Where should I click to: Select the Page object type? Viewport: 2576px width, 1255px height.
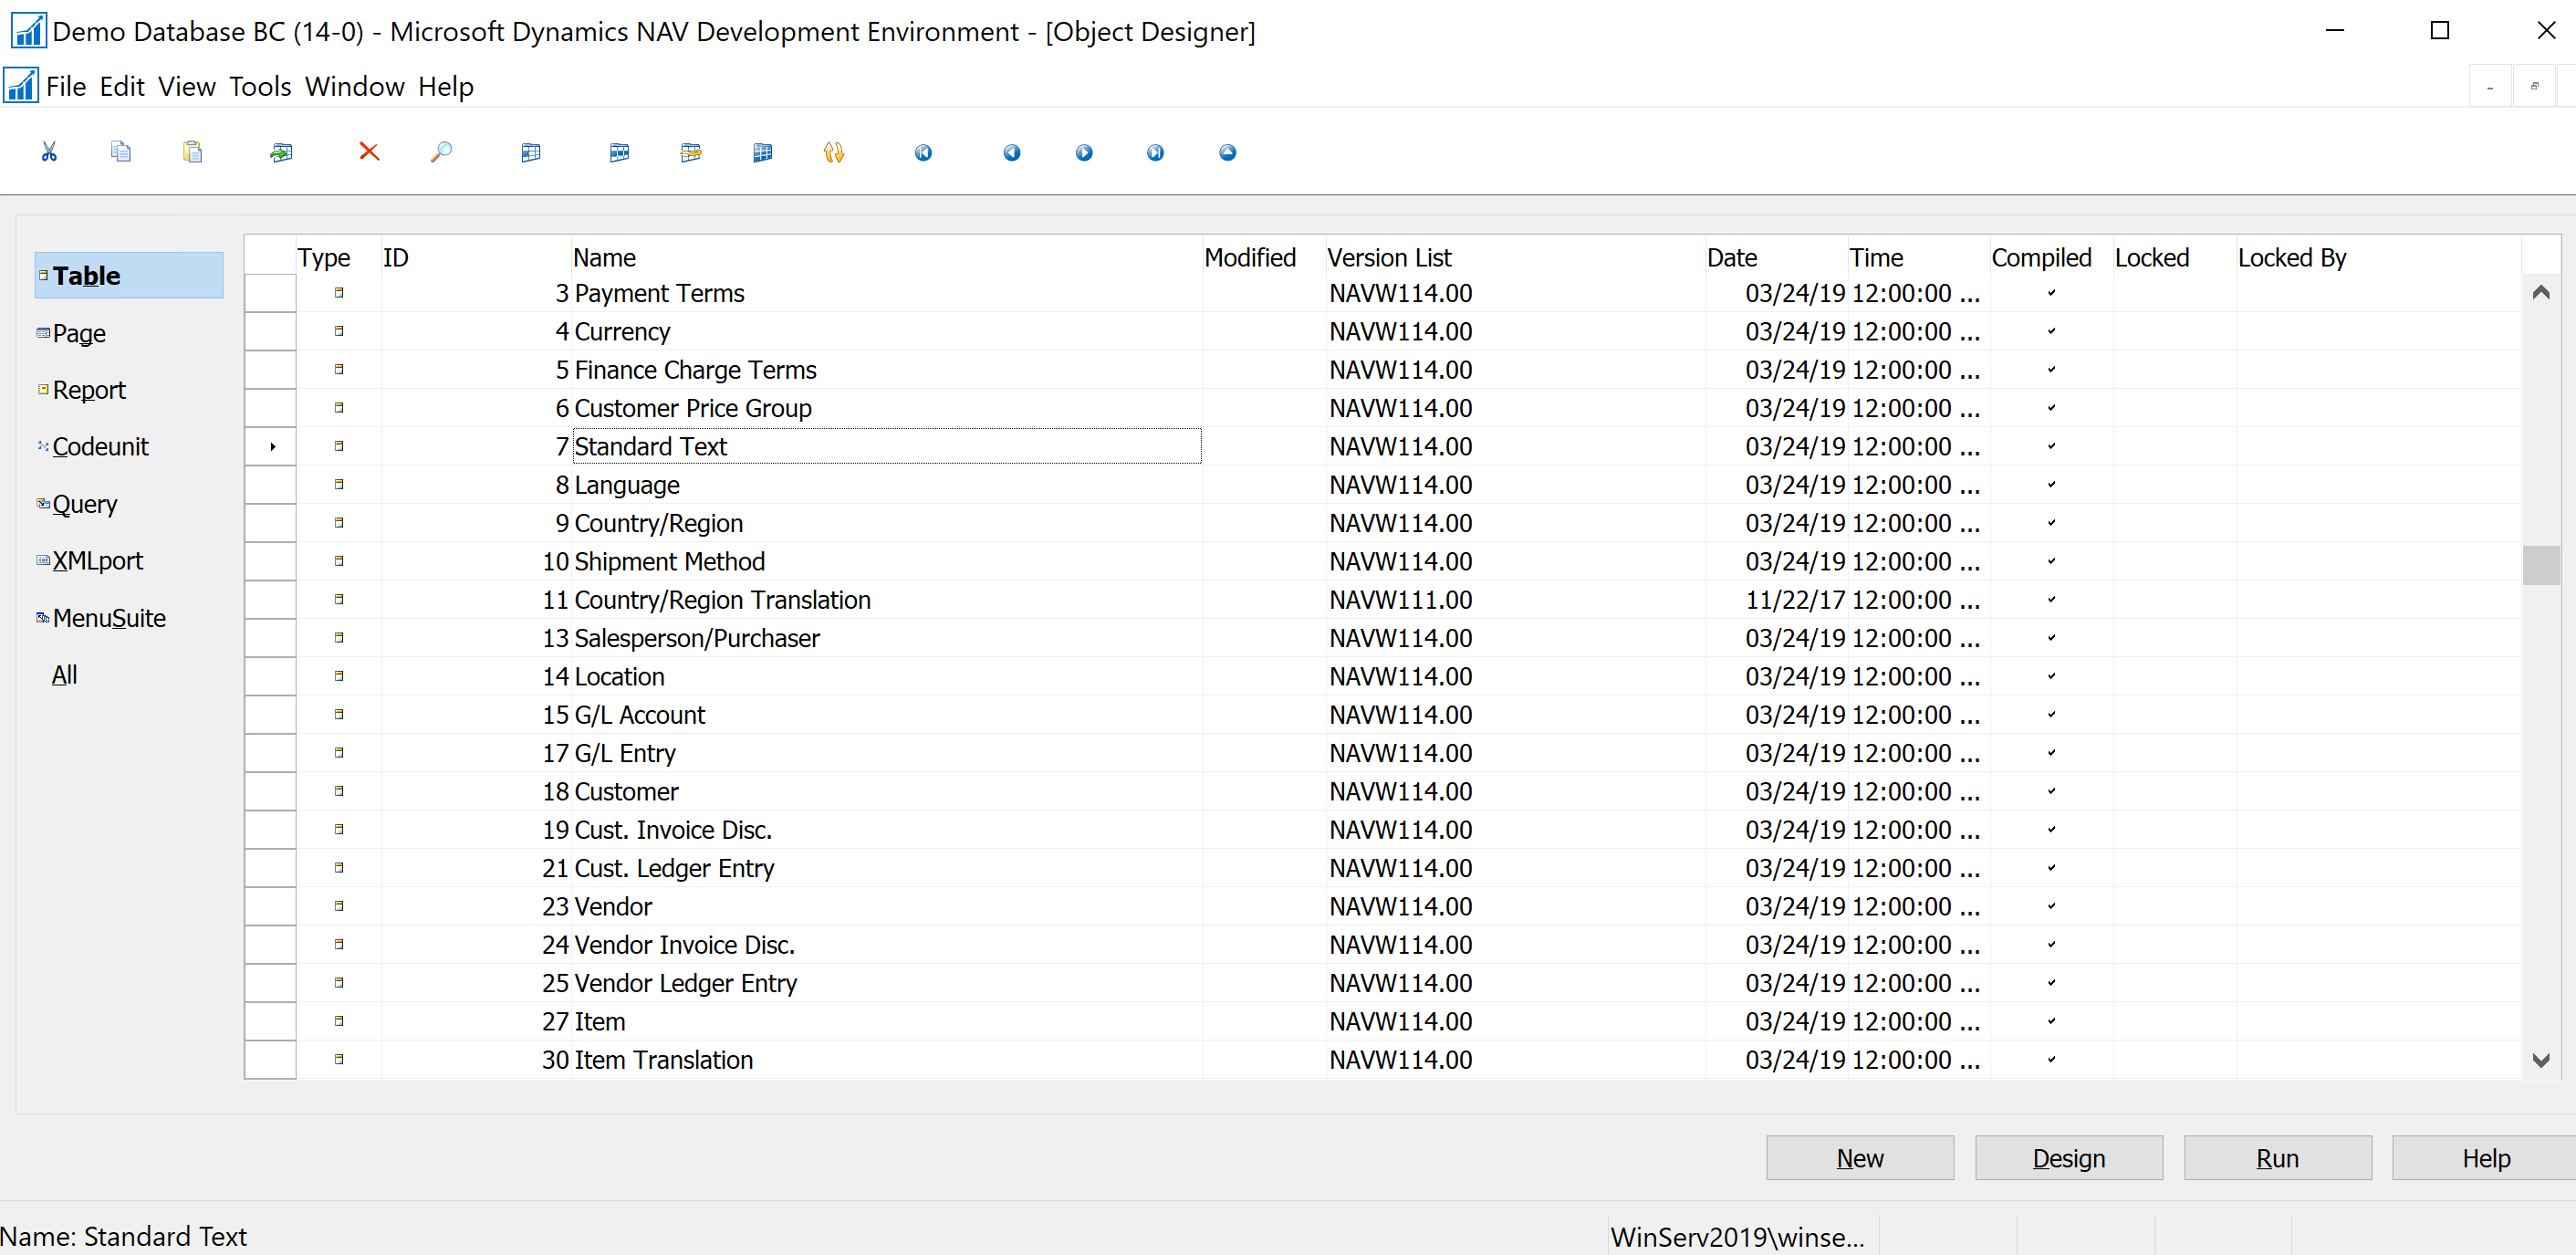tap(78, 333)
